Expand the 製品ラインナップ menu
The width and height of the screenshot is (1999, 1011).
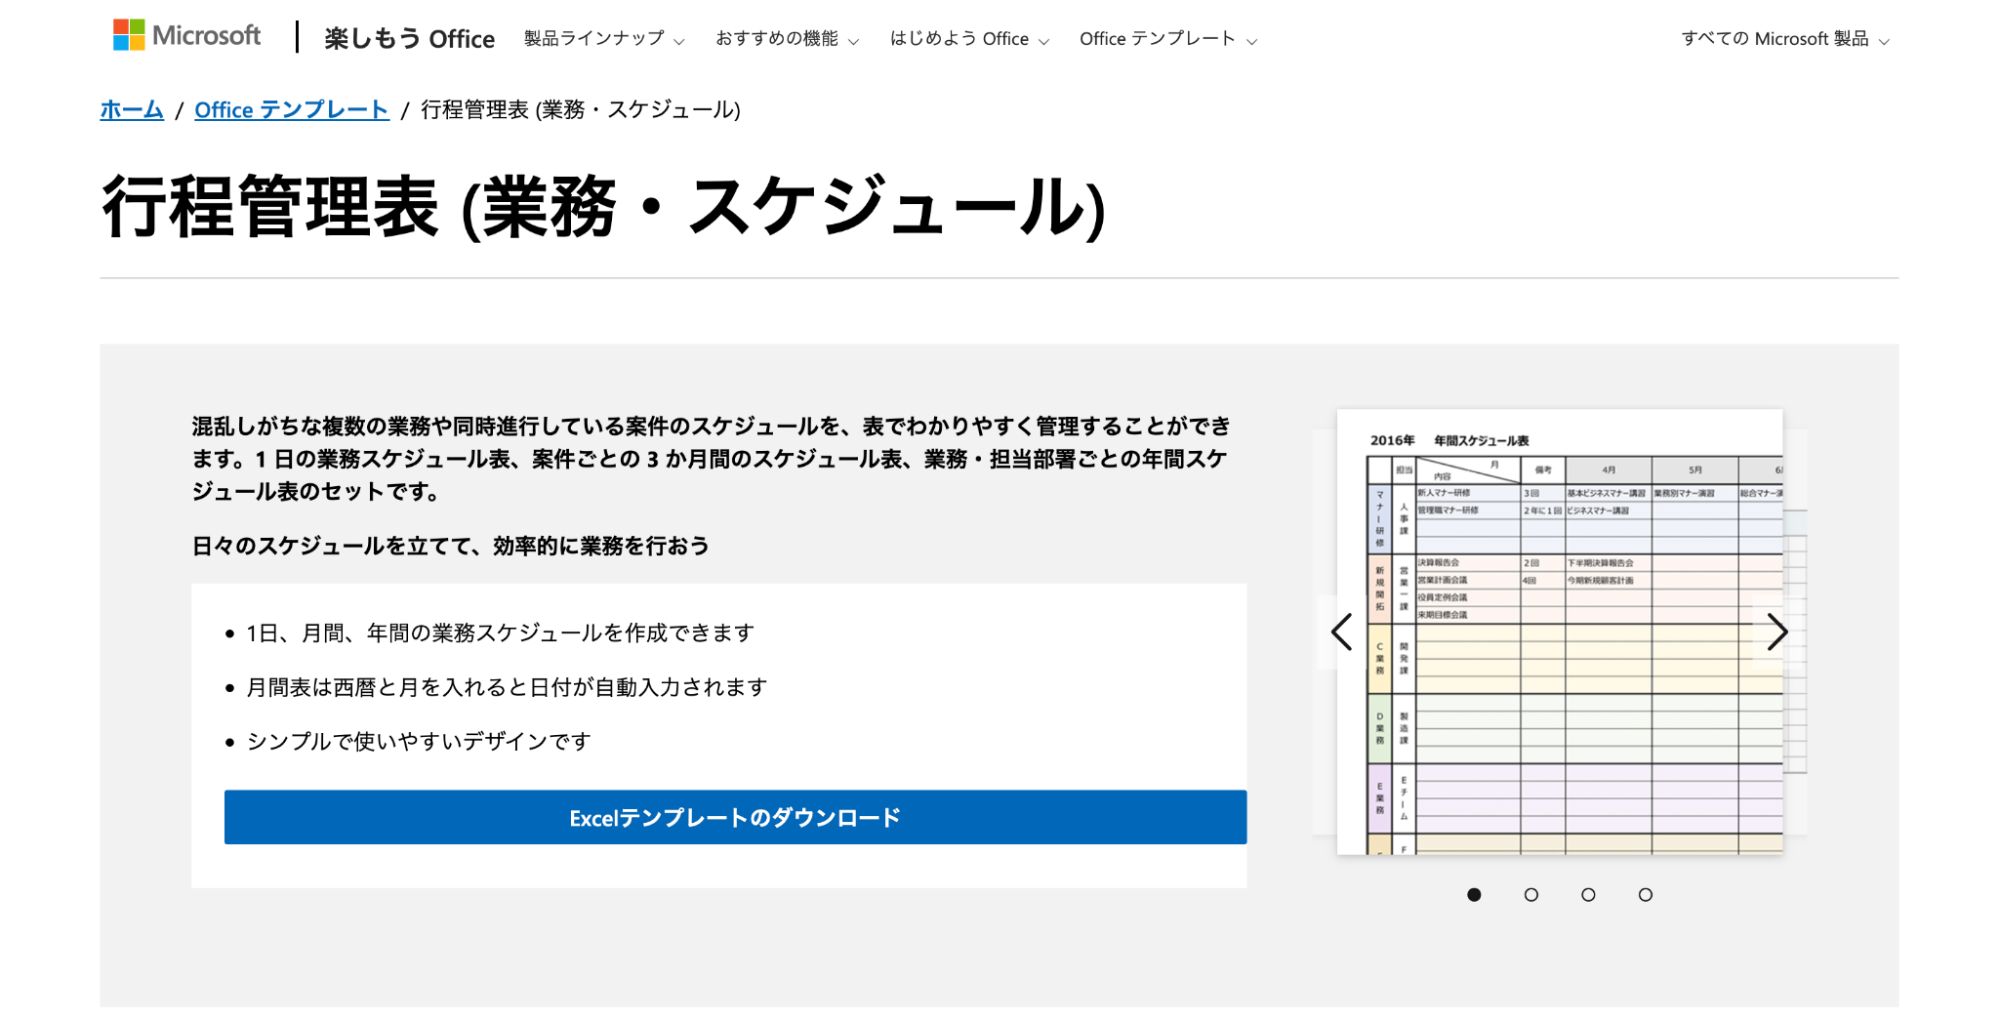604,39
